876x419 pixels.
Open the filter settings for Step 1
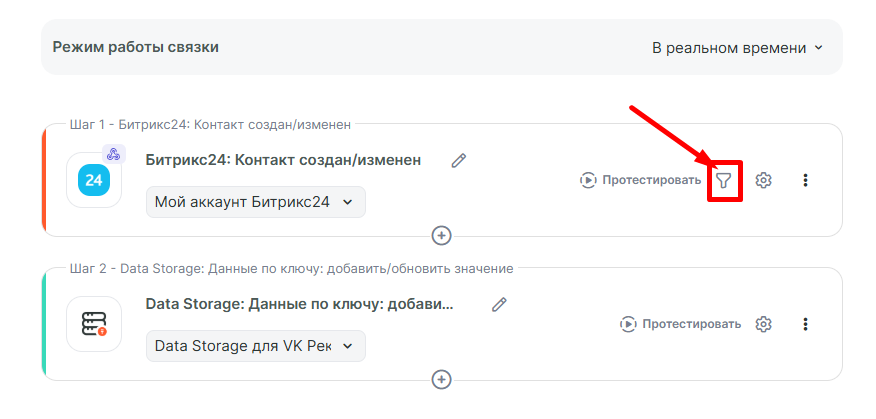click(x=724, y=181)
